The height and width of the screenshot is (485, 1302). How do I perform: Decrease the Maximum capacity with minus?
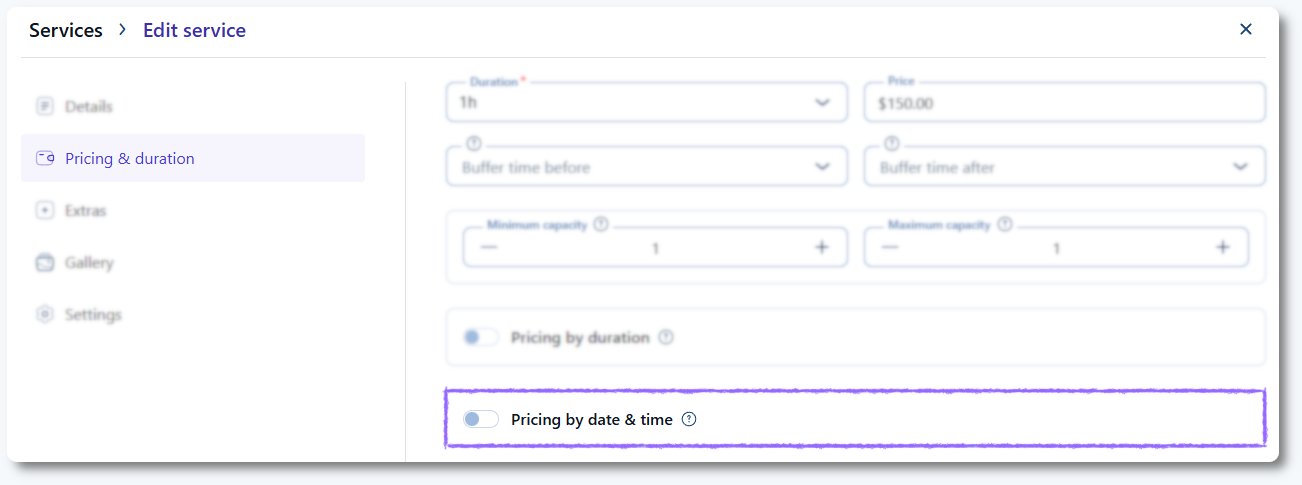point(890,248)
